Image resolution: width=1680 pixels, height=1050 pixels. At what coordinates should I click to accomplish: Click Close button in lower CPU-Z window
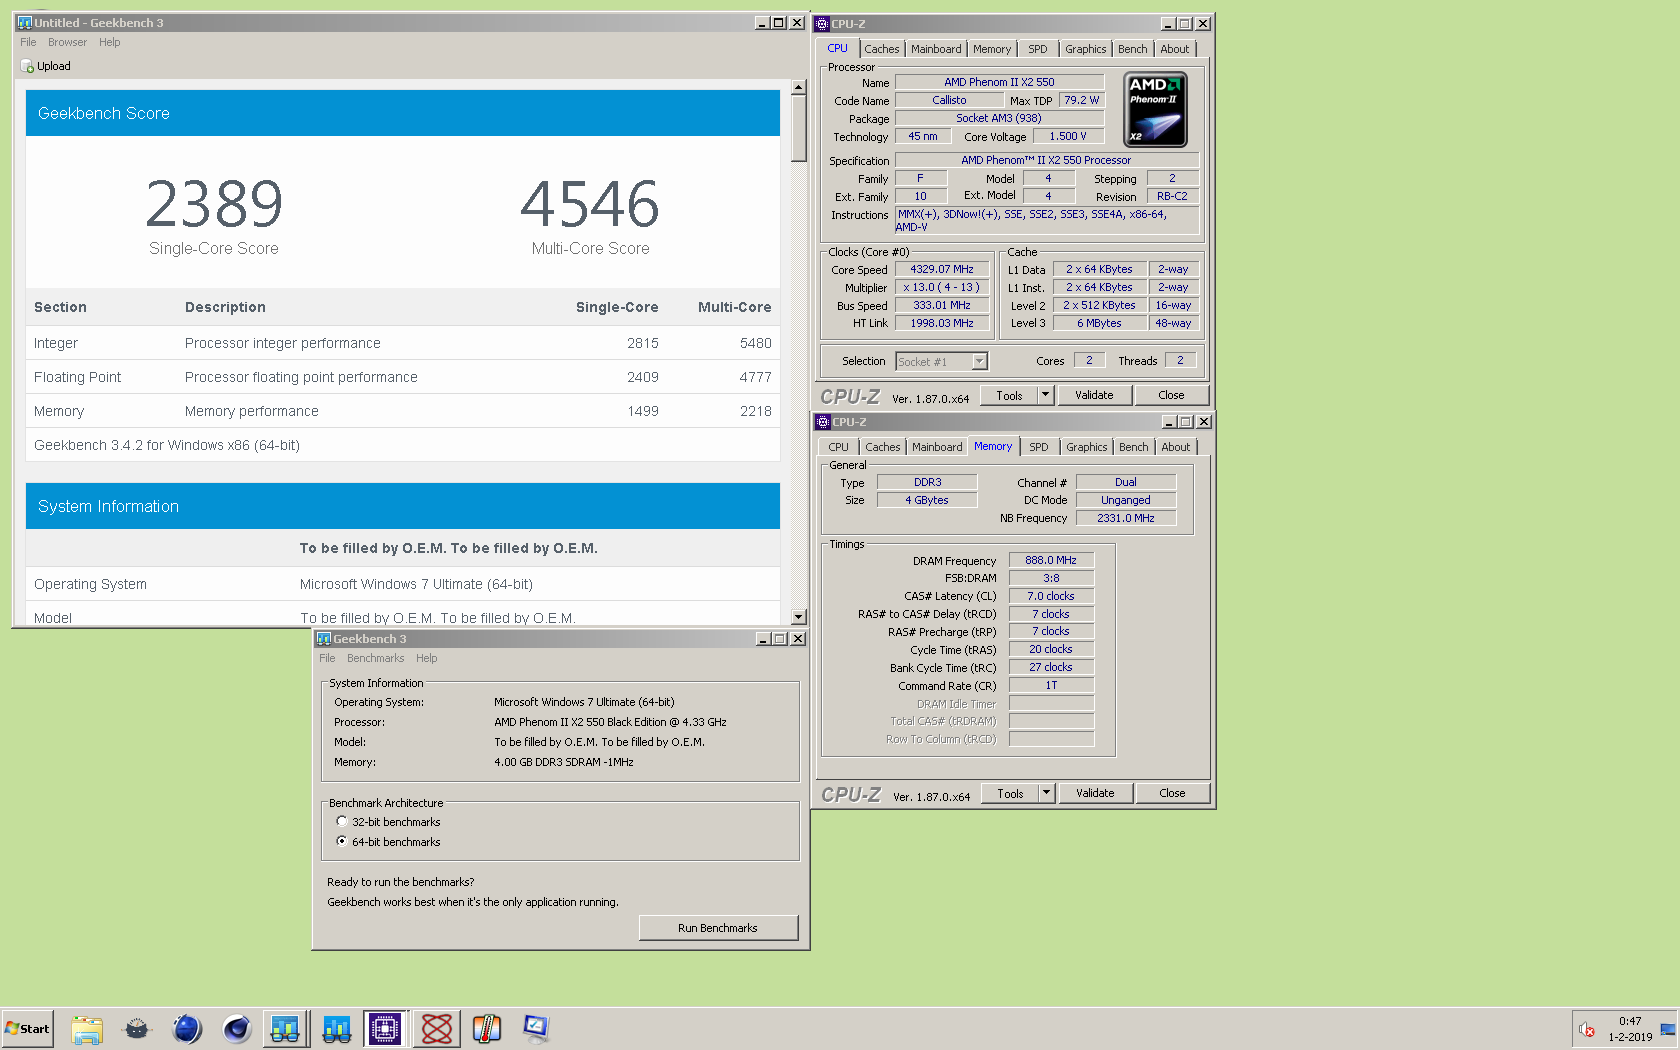tap(1172, 793)
